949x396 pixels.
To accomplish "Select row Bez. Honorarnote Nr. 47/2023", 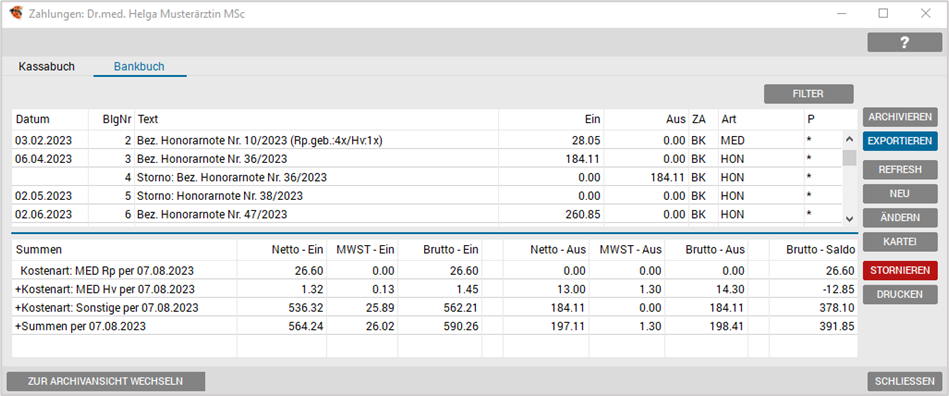I will tap(427, 214).
